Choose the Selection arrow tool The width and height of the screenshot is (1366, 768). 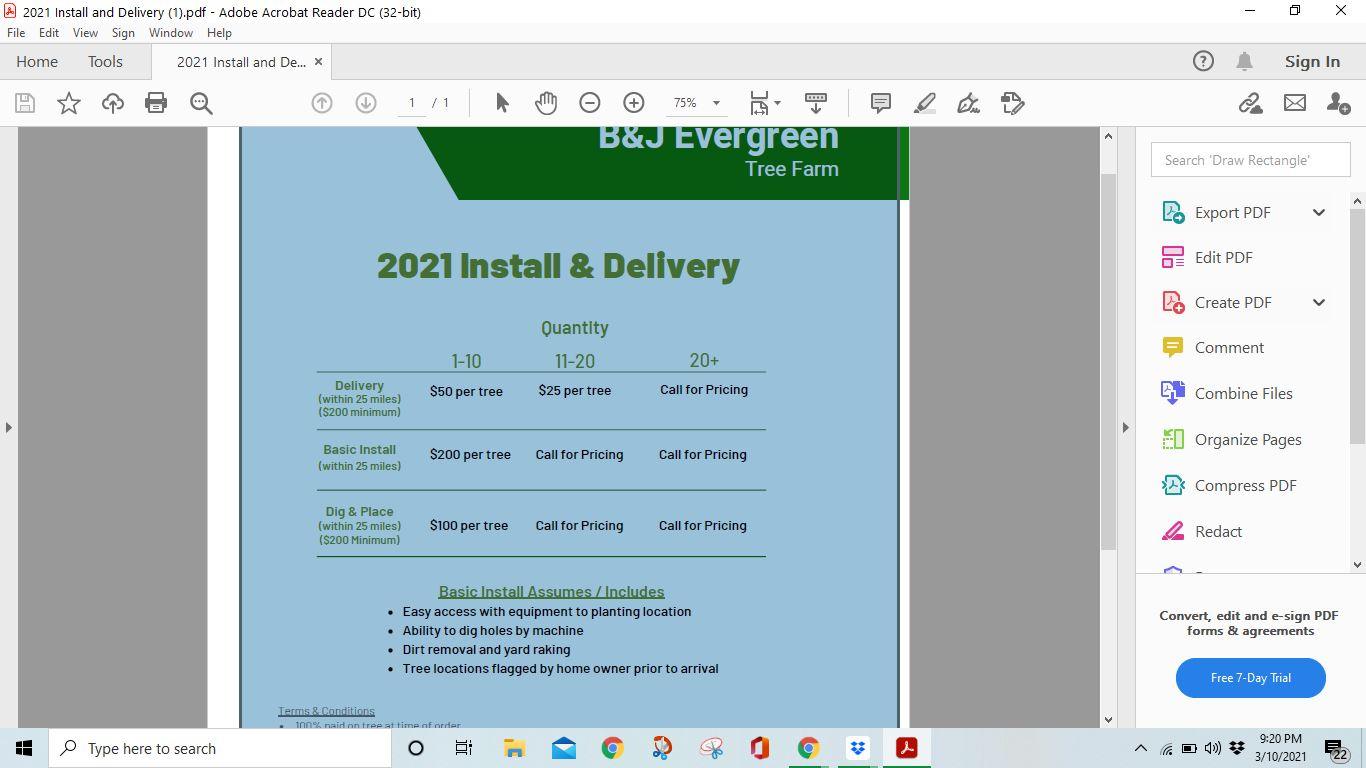tap(502, 103)
